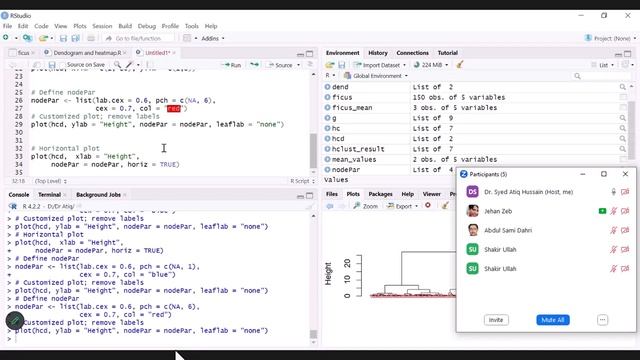
Task: Click the Workspace Panes grid icon
Action: pos(187,38)
